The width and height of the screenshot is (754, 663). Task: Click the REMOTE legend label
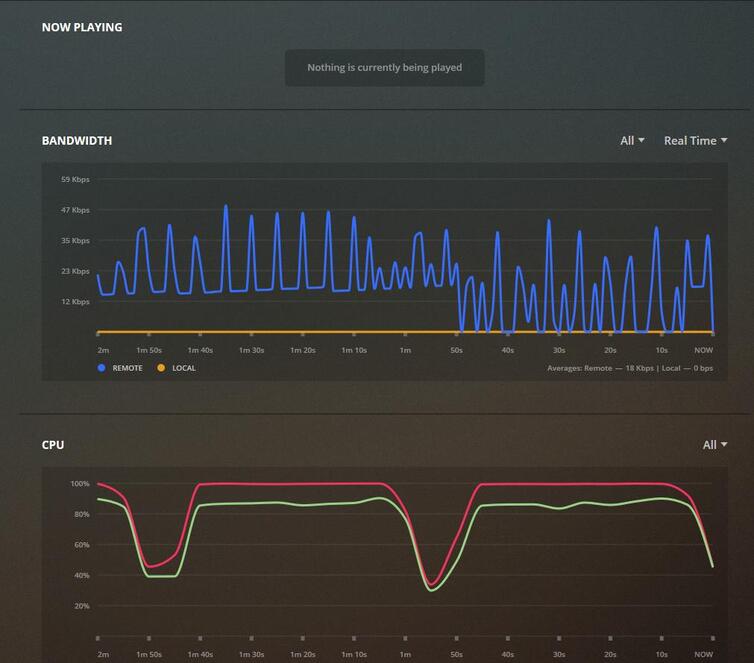click(127, 368)
